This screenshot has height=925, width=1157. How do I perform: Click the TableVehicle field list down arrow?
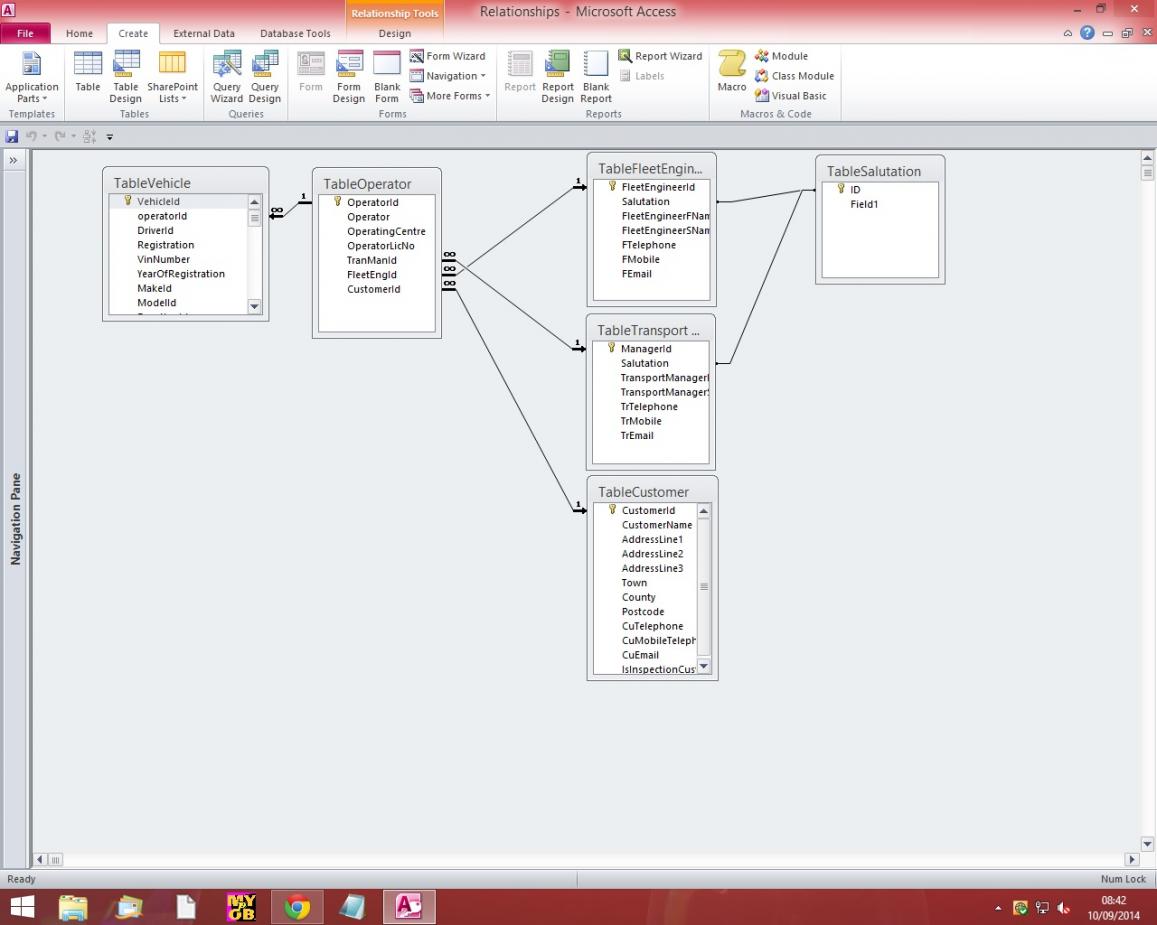click(x=255, y=306)
